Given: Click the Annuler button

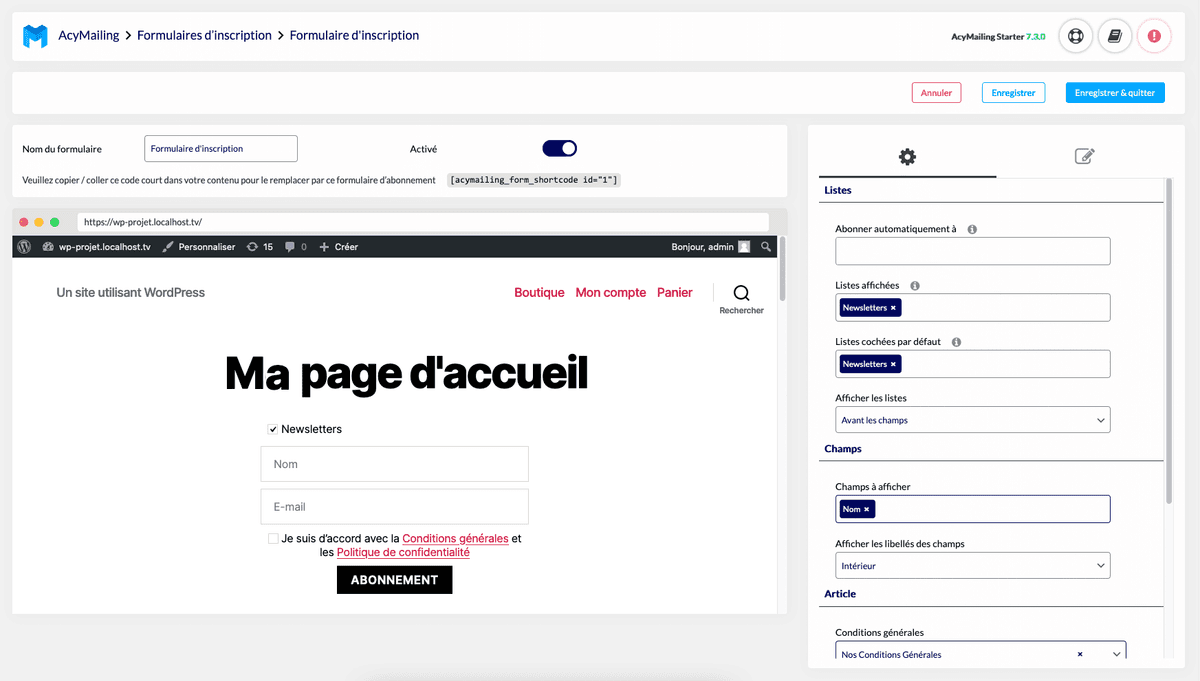Looking at the screenshot, I should 936,93.
